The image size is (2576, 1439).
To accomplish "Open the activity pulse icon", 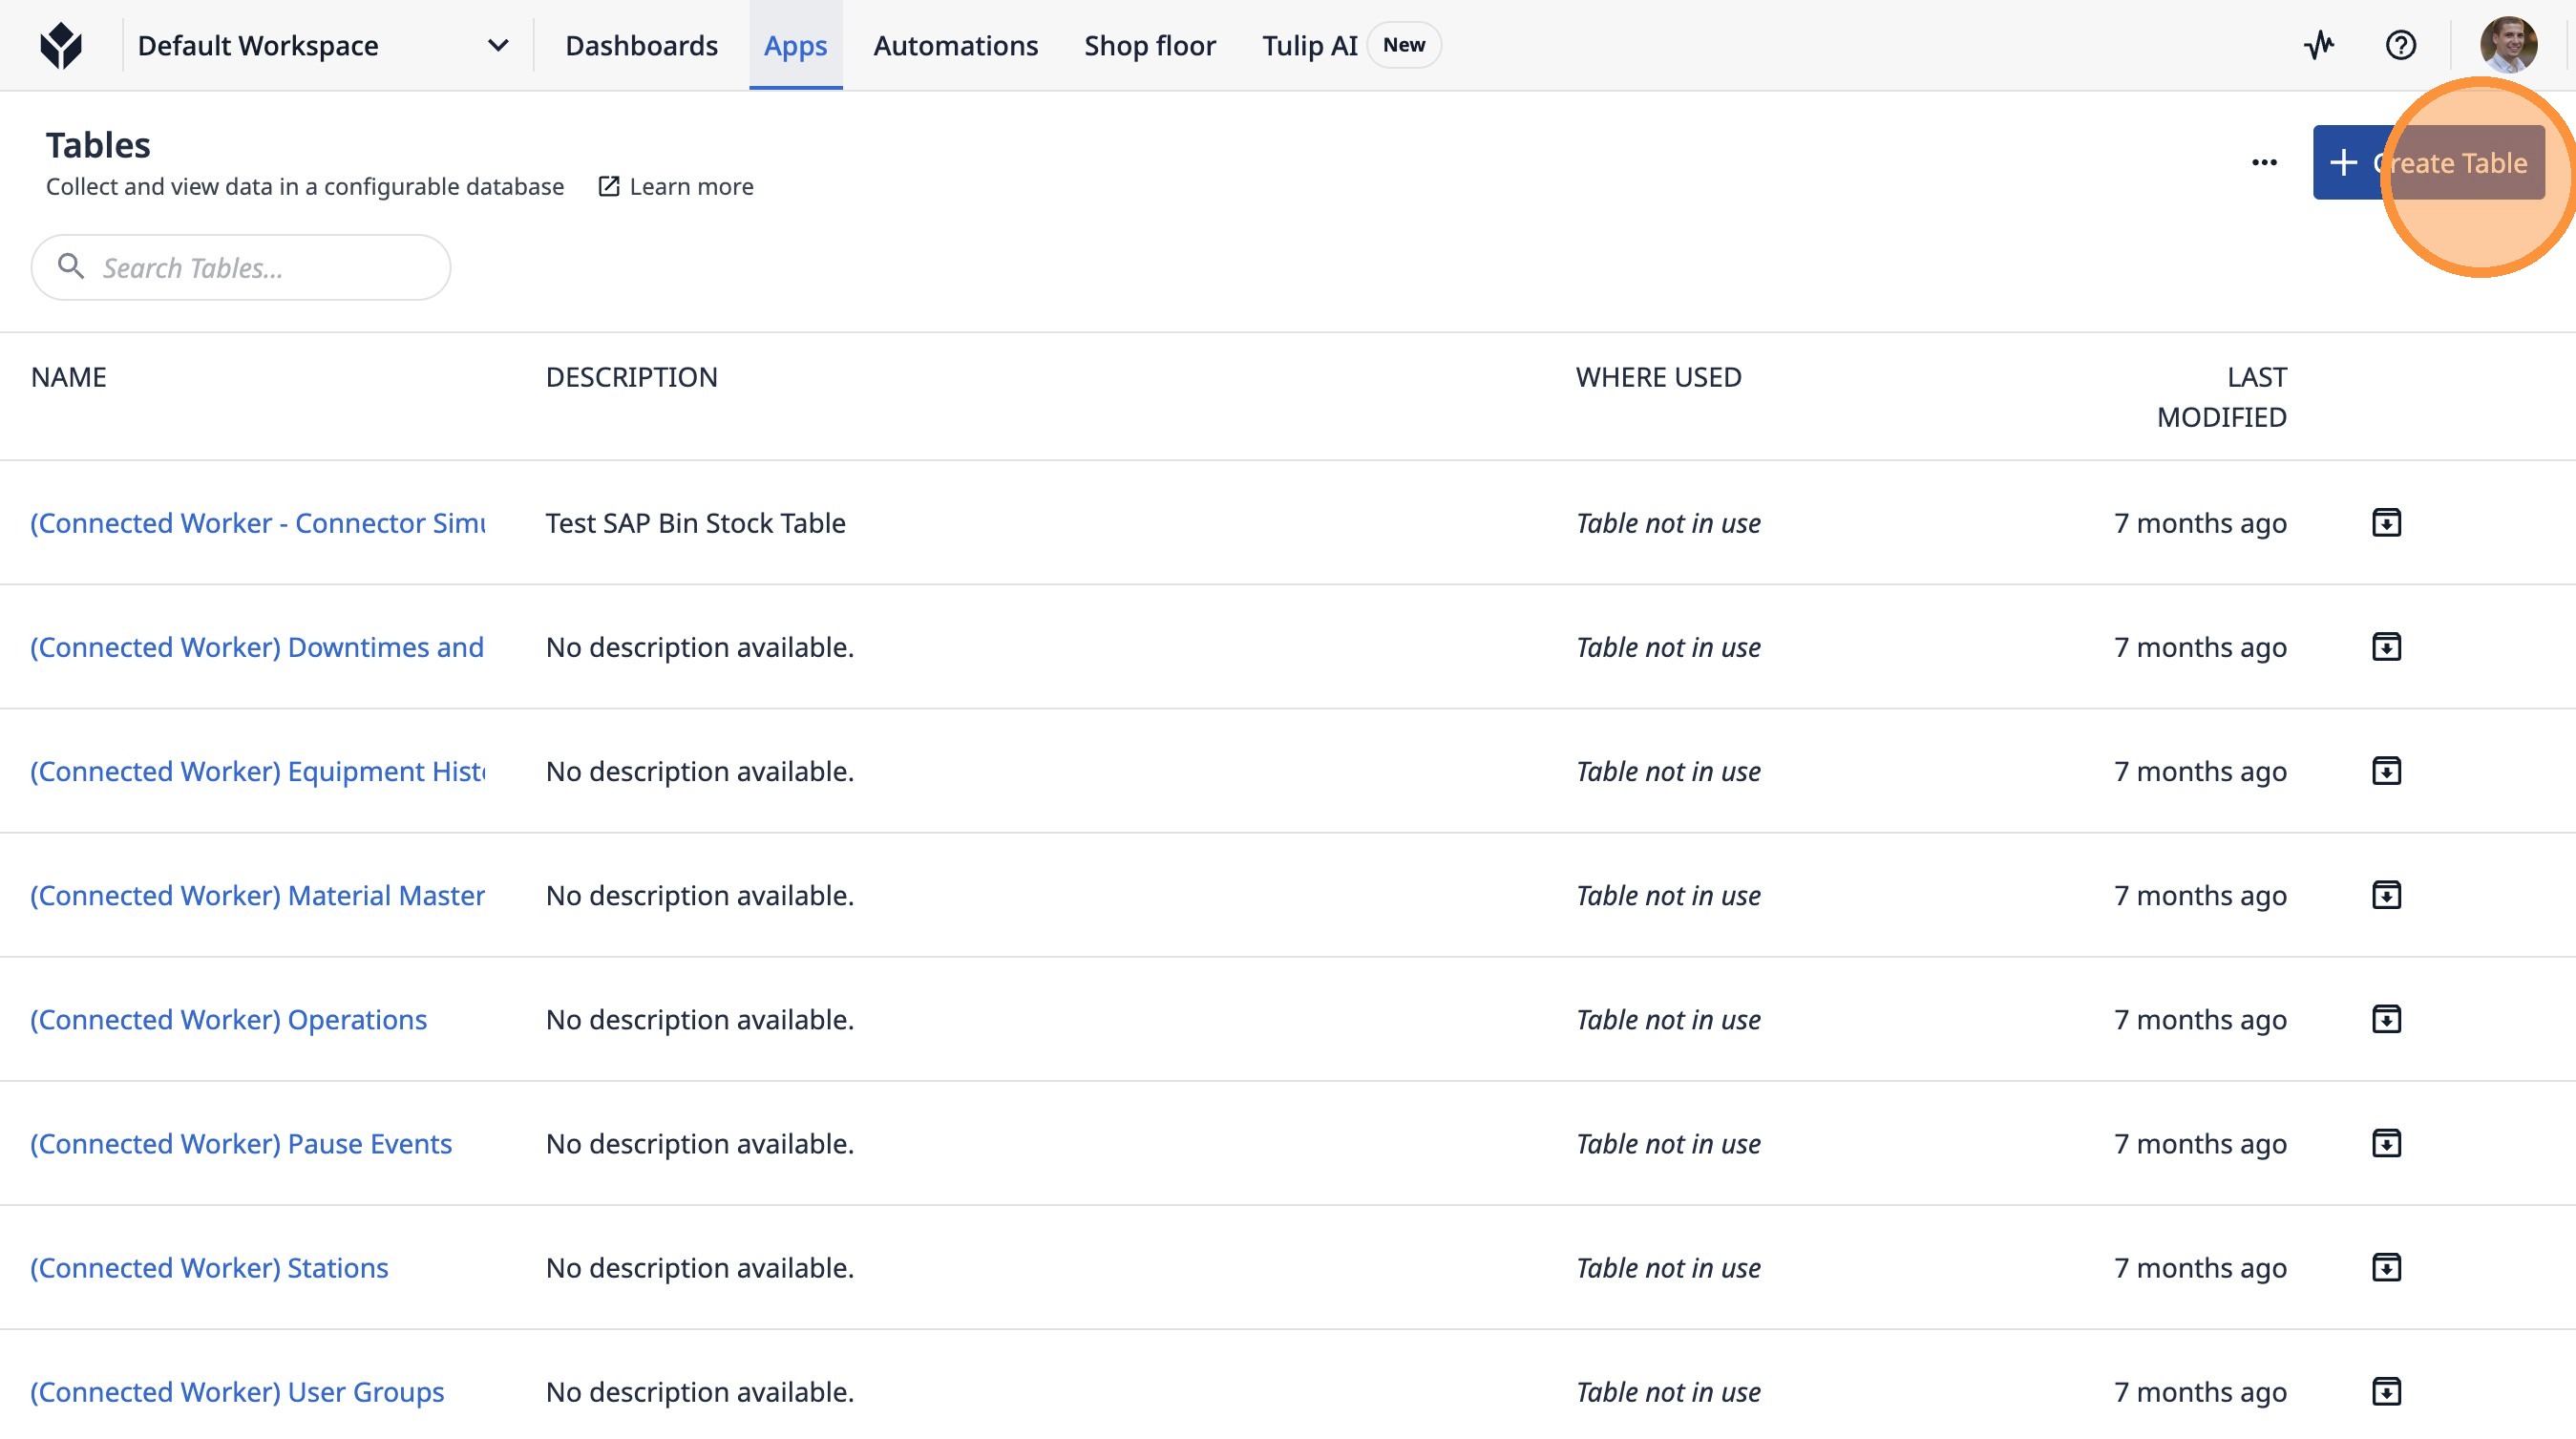I will pyautogui.click(x=2319, y=45).
